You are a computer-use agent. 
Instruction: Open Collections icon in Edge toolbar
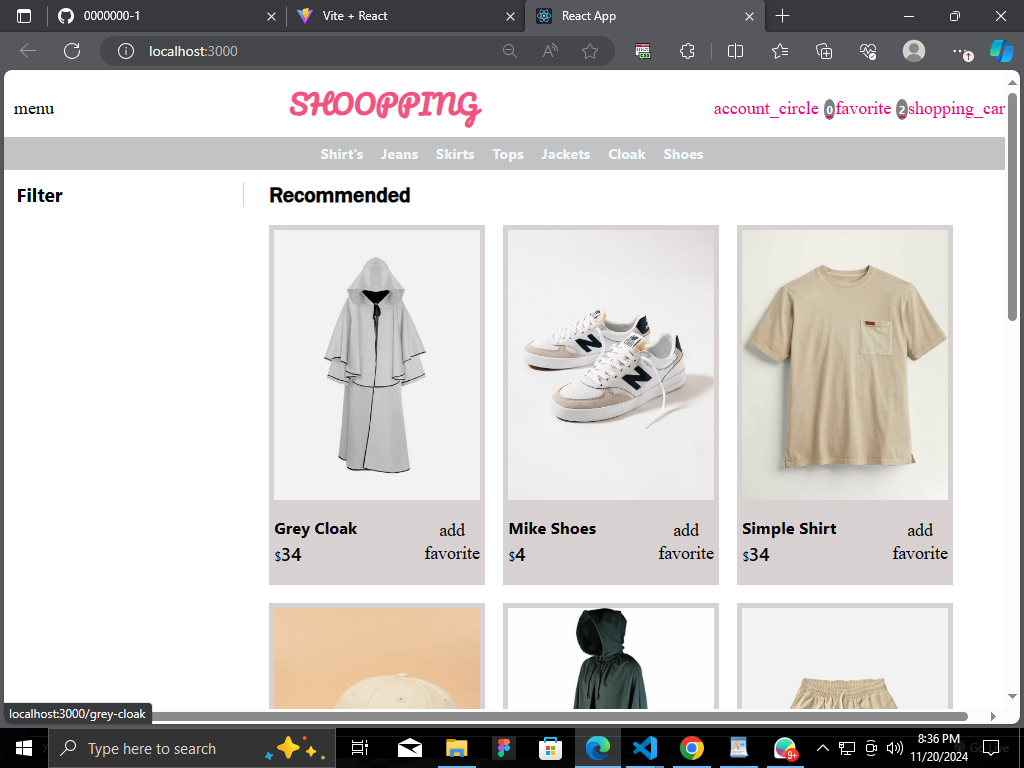tap(824, 51)
